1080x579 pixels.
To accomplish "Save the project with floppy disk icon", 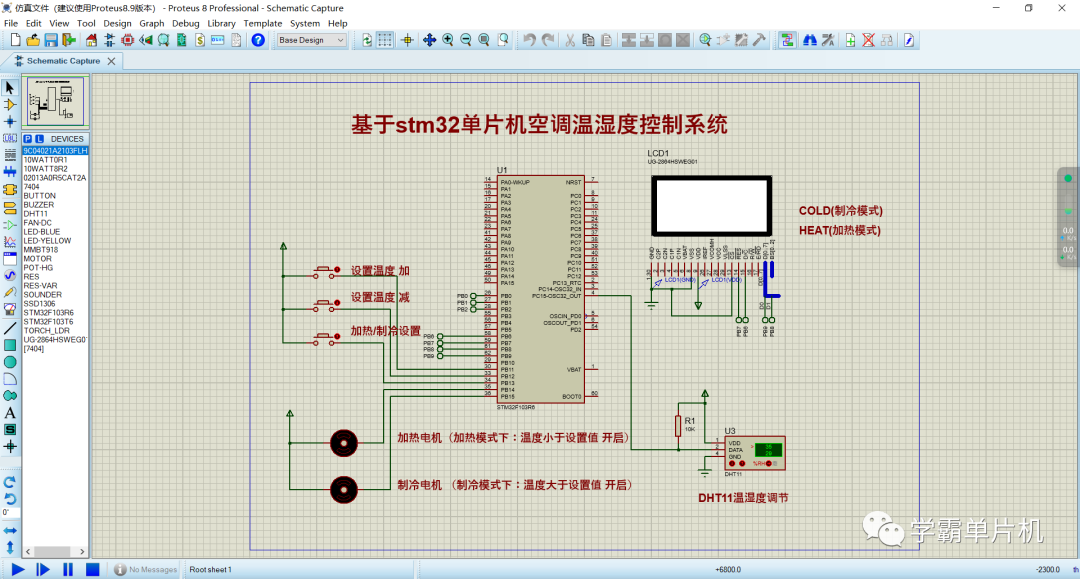I will pyautogui.click(x=51, y=41).
